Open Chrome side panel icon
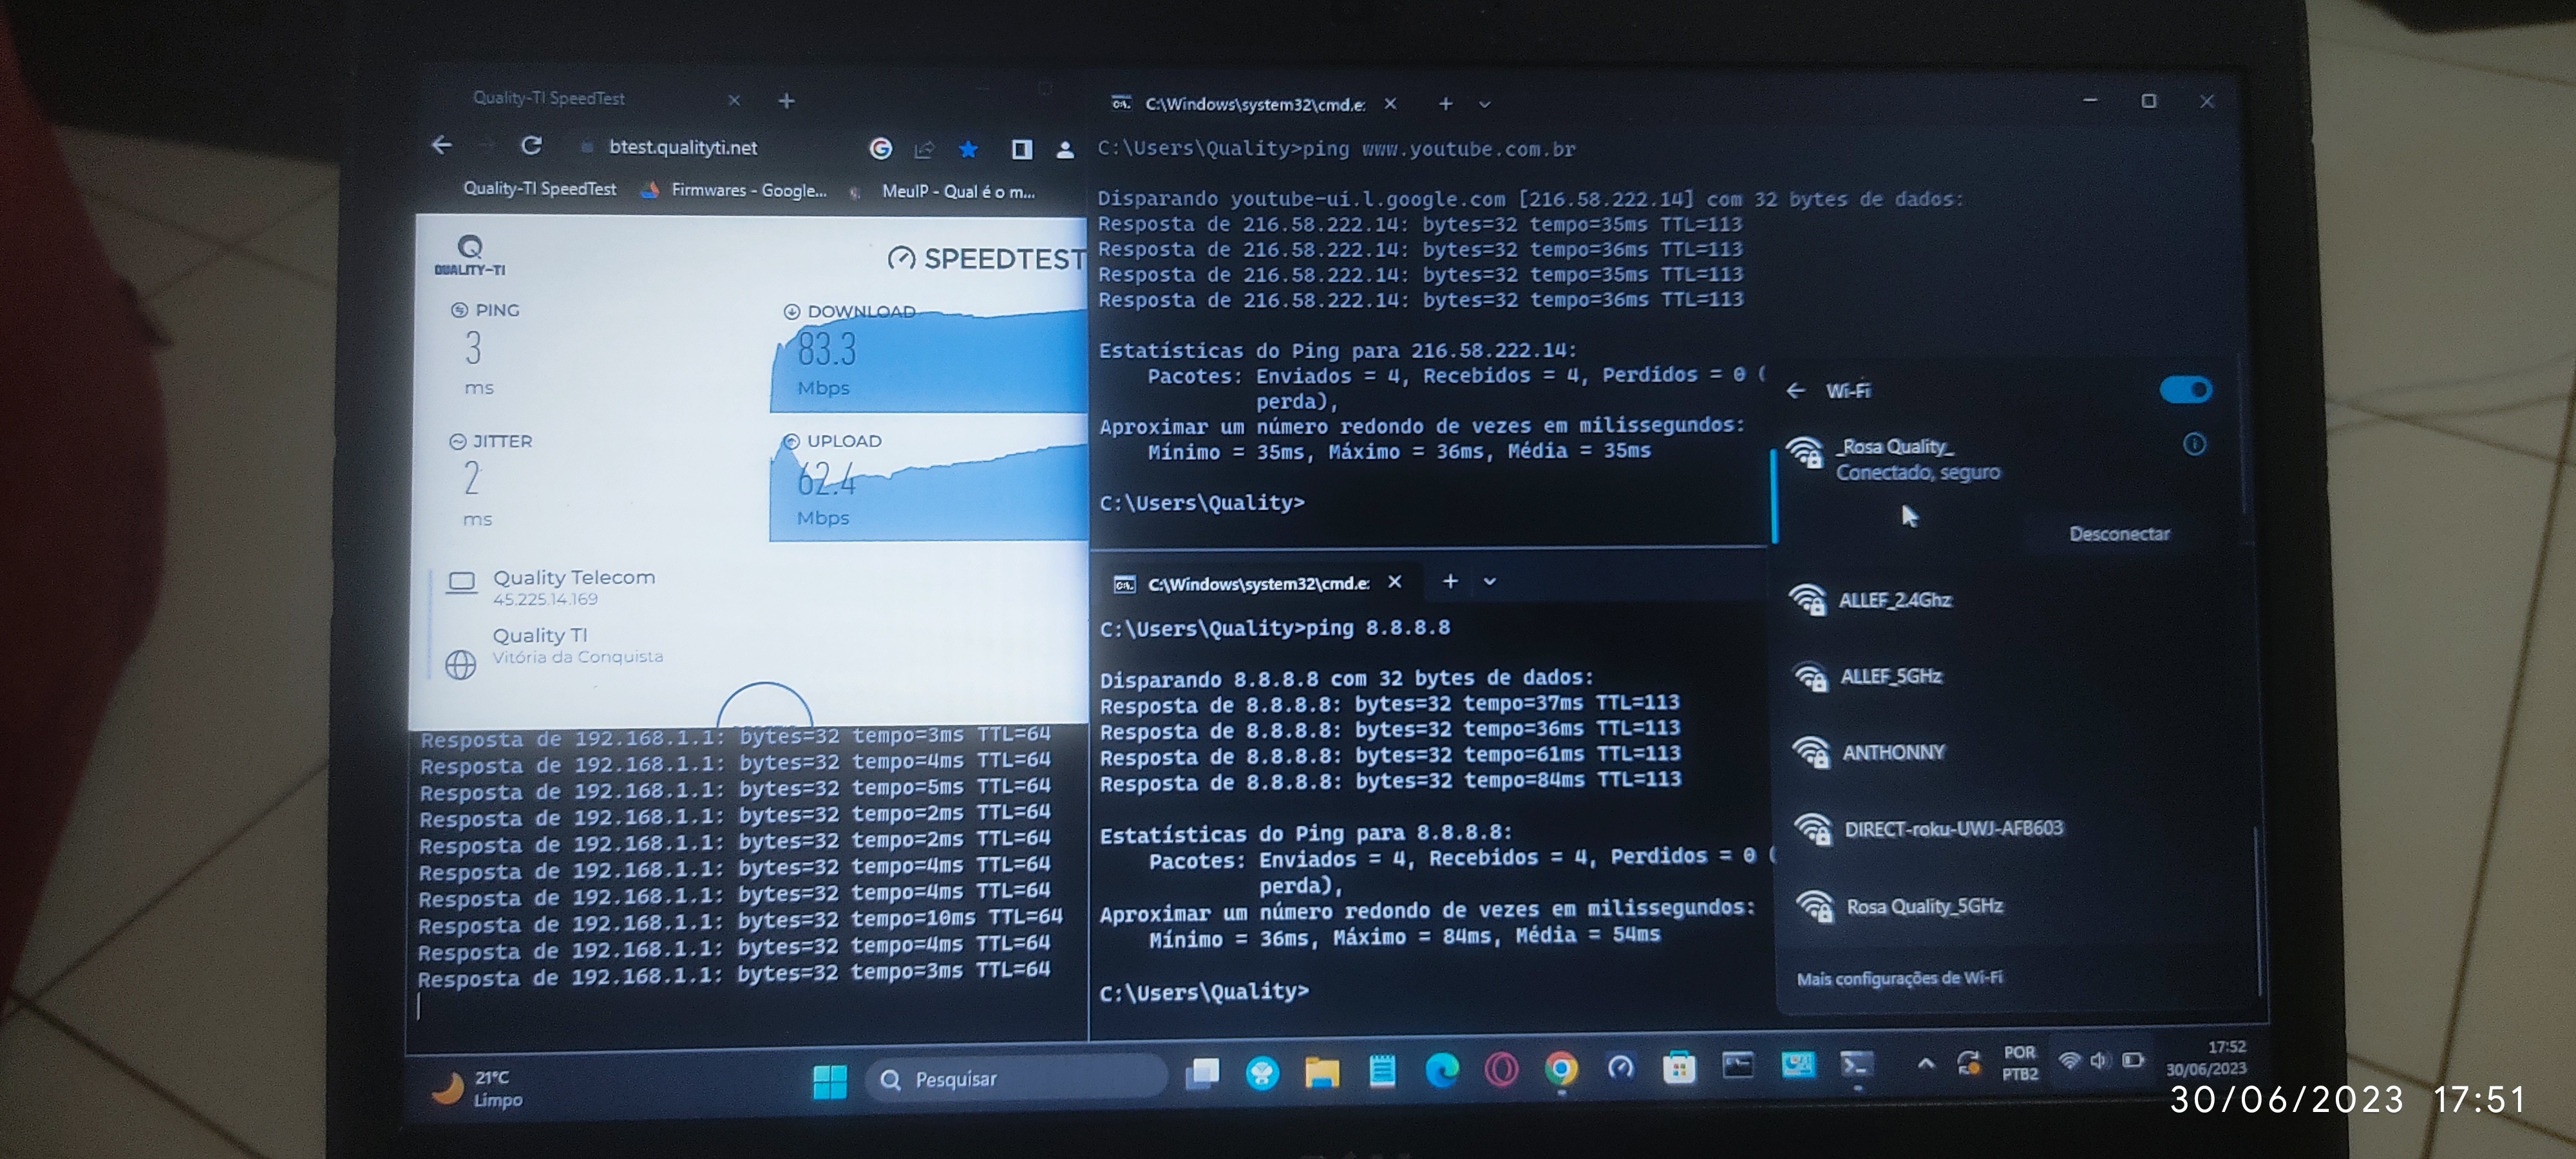The image size is (2576, 1159). [x=1021, y=150]
